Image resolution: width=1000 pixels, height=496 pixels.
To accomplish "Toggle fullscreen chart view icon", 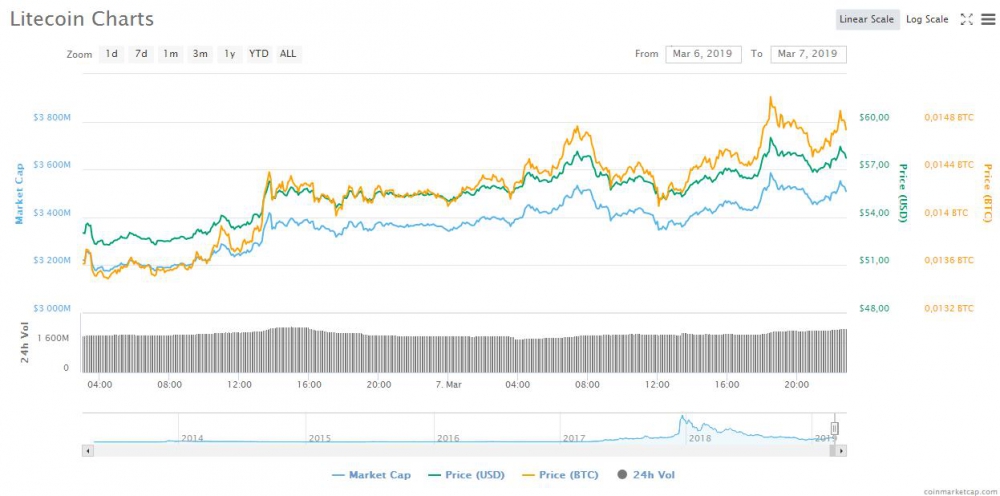I will coord(967,19).
